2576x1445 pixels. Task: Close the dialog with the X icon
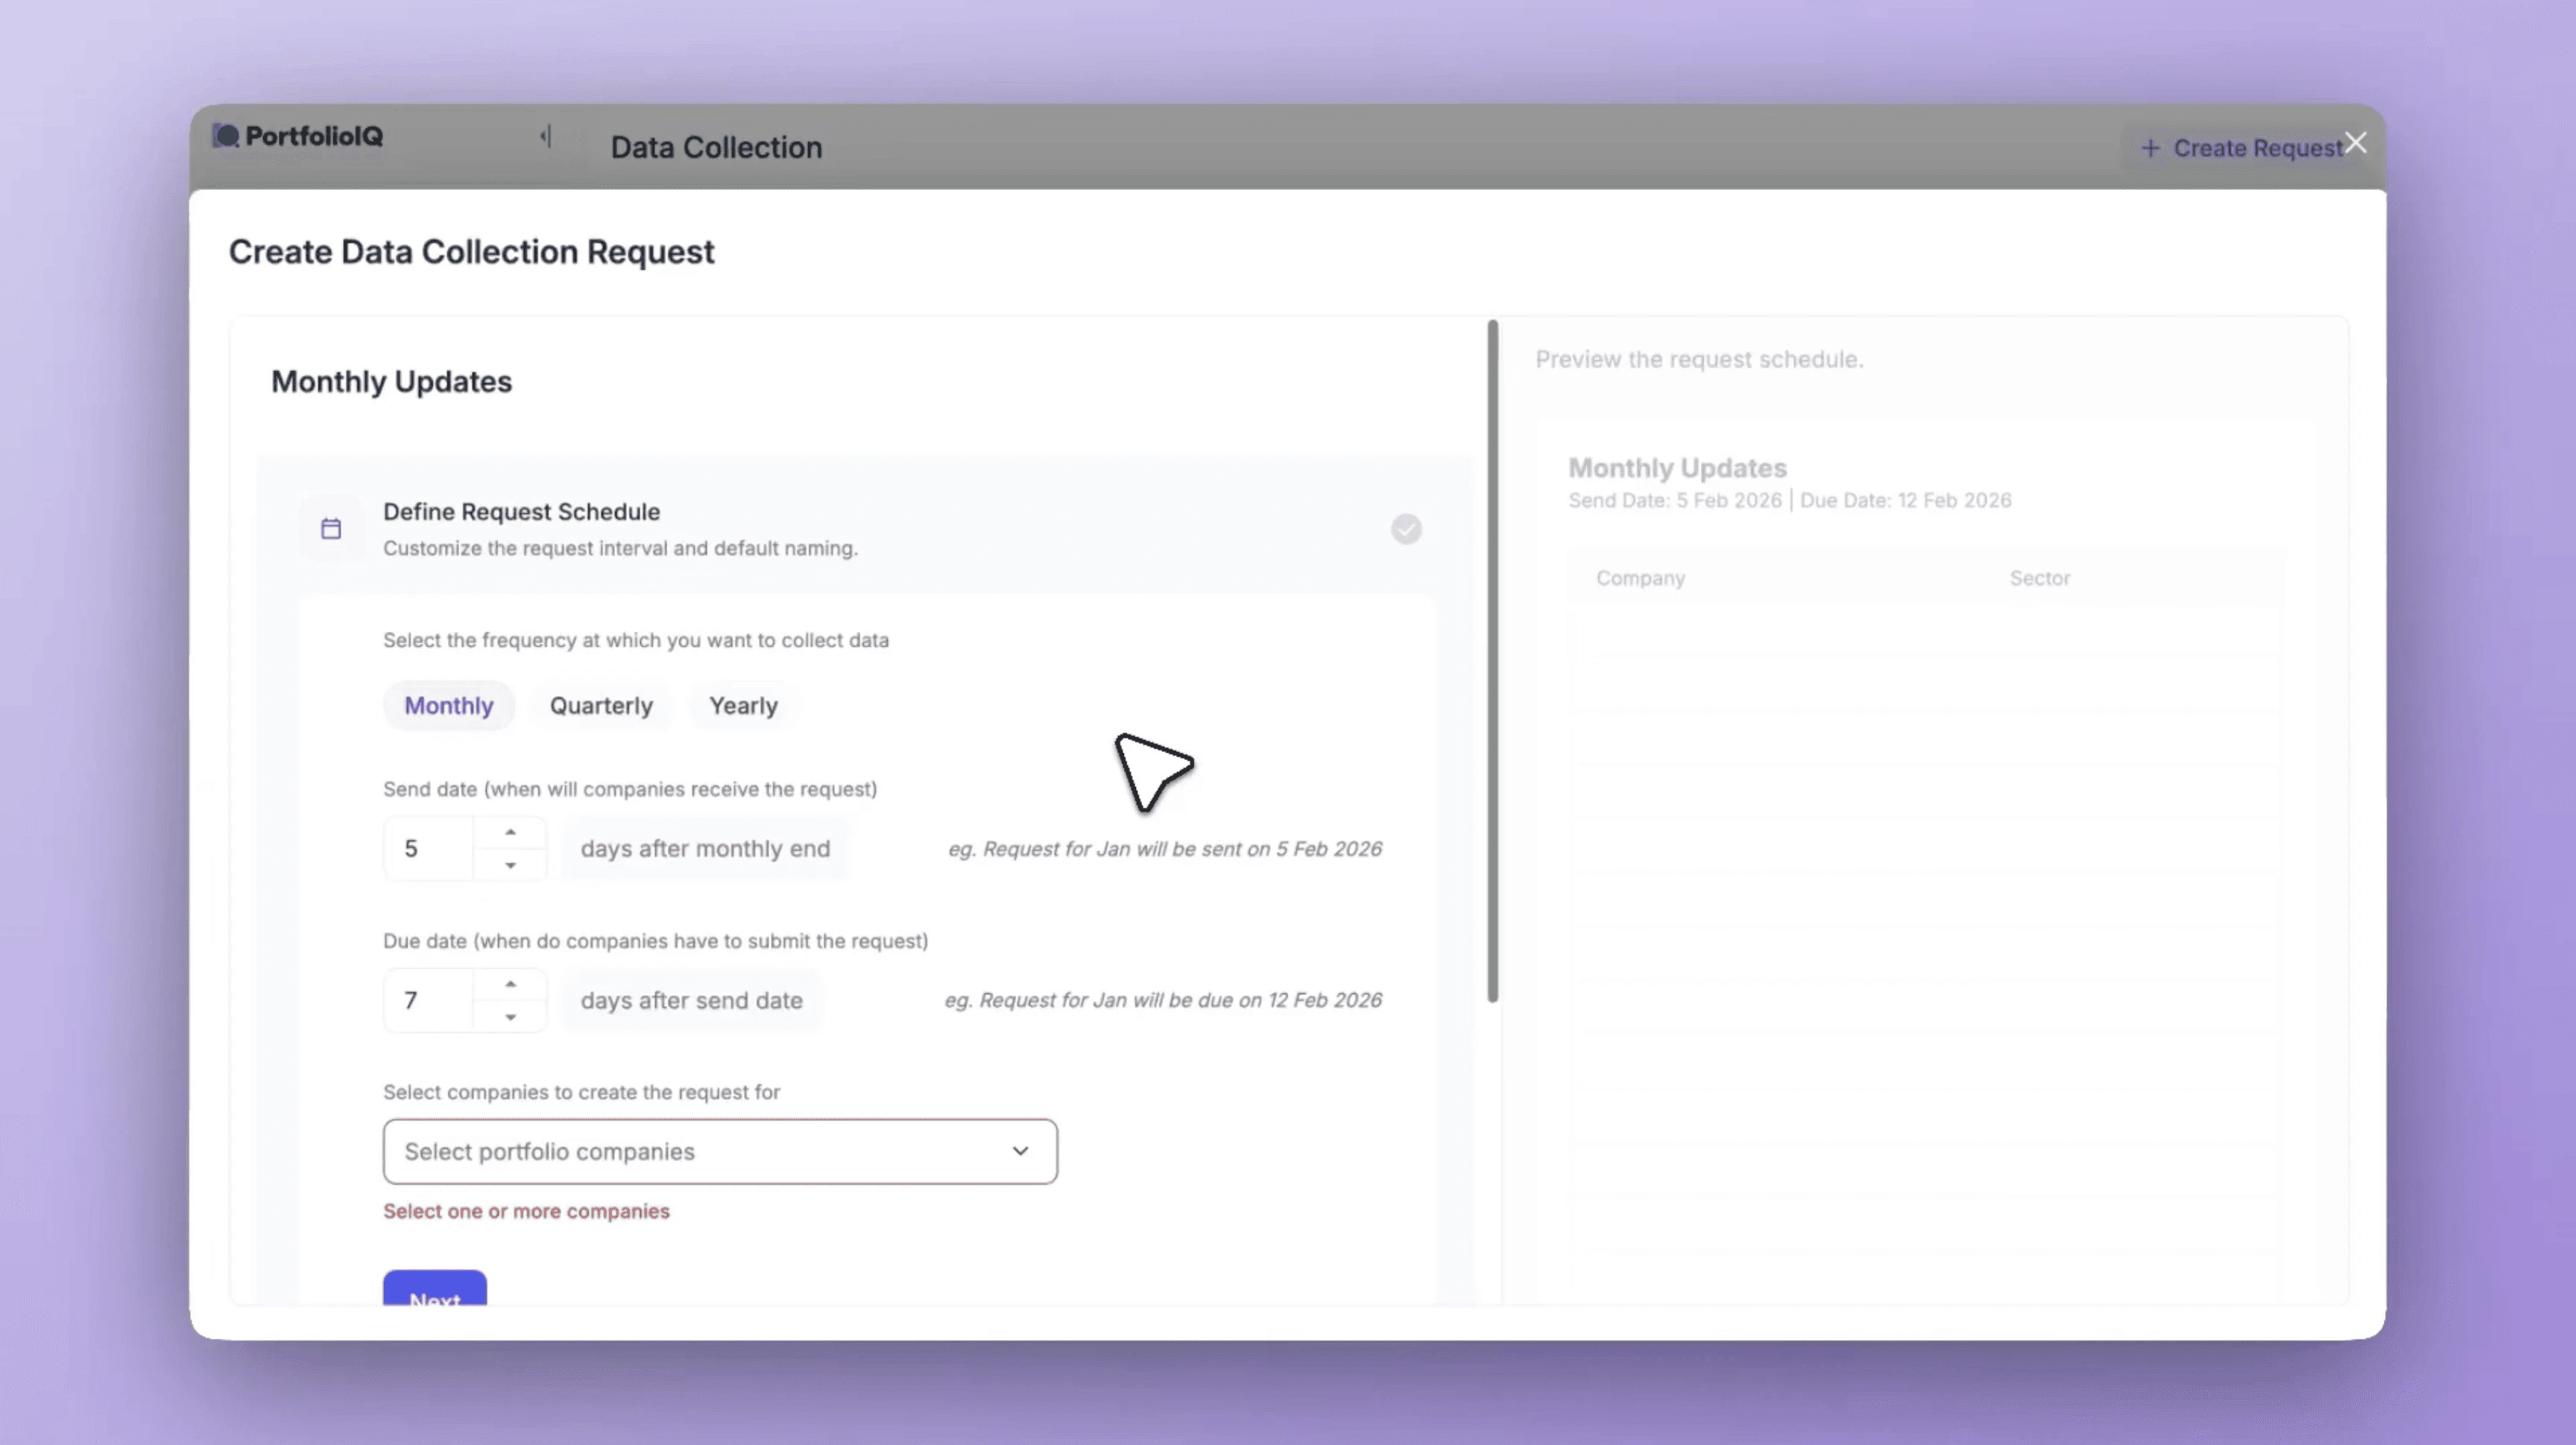point(2355,143)
